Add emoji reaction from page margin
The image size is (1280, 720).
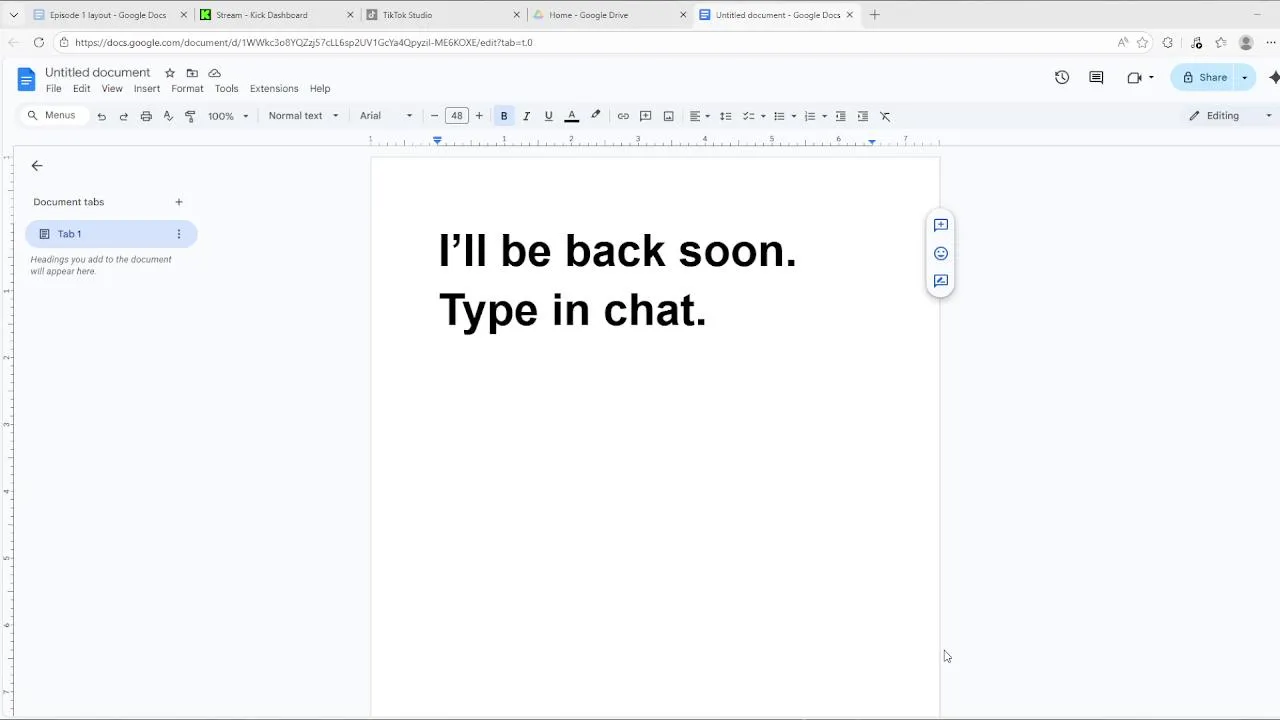[941, 253]
